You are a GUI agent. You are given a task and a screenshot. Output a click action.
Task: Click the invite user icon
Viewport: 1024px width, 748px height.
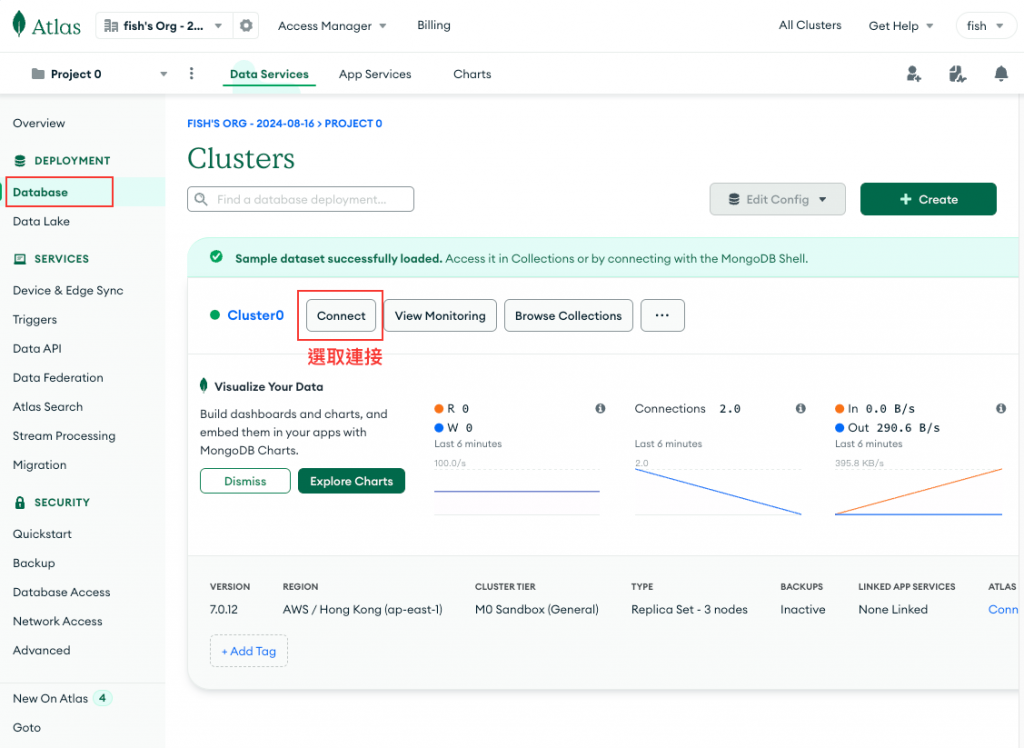point(914,74)
